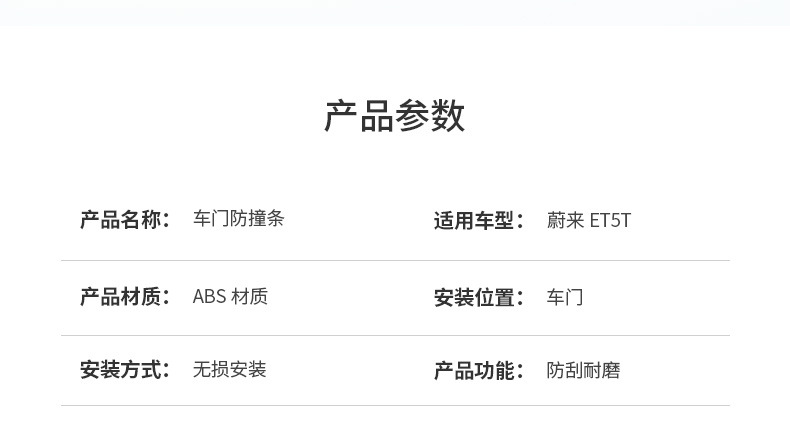Select the 产品功能 label

tap(474, 371)
